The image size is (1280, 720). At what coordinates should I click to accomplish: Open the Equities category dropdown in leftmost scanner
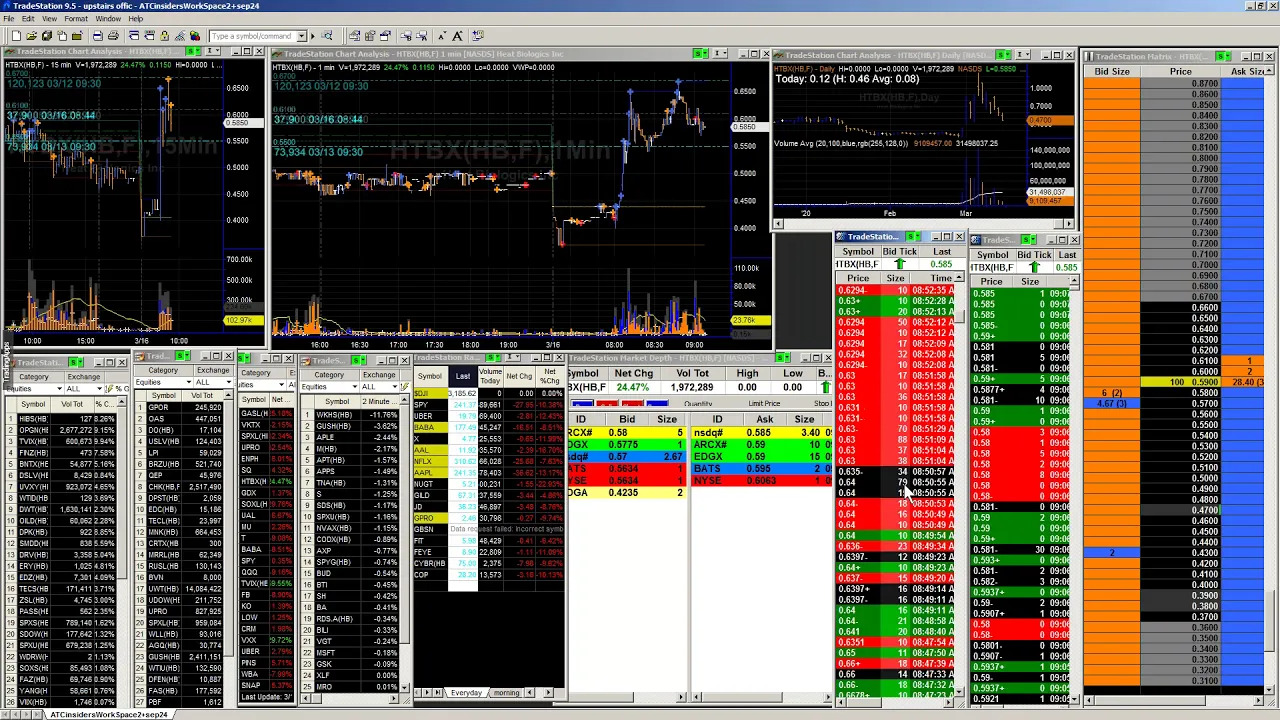59,389
